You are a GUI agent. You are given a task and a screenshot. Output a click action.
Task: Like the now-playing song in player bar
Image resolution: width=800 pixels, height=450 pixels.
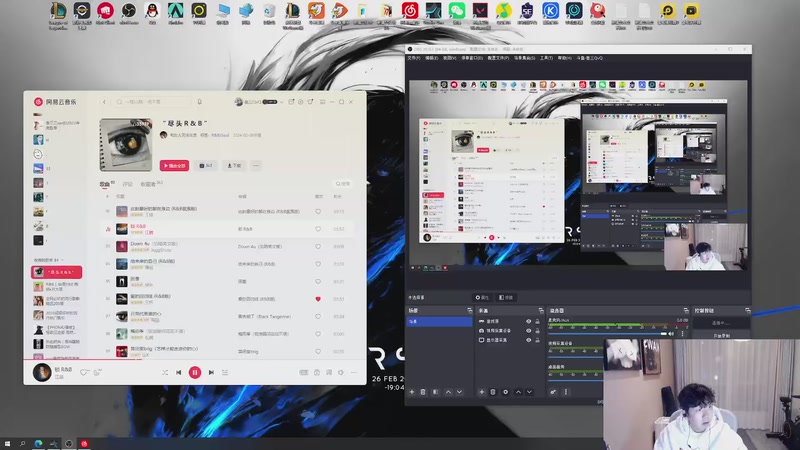(84, 372)
